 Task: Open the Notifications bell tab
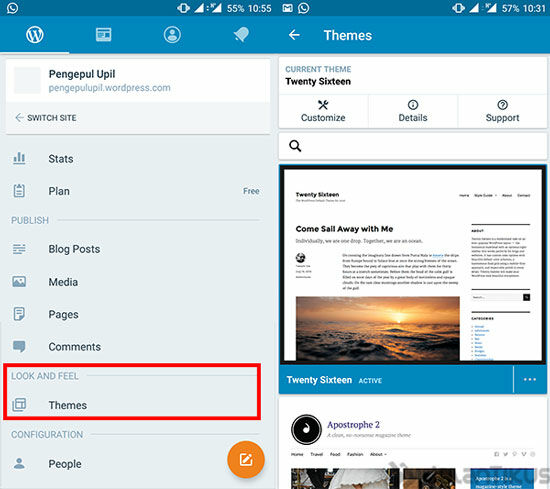click(241, 35)
